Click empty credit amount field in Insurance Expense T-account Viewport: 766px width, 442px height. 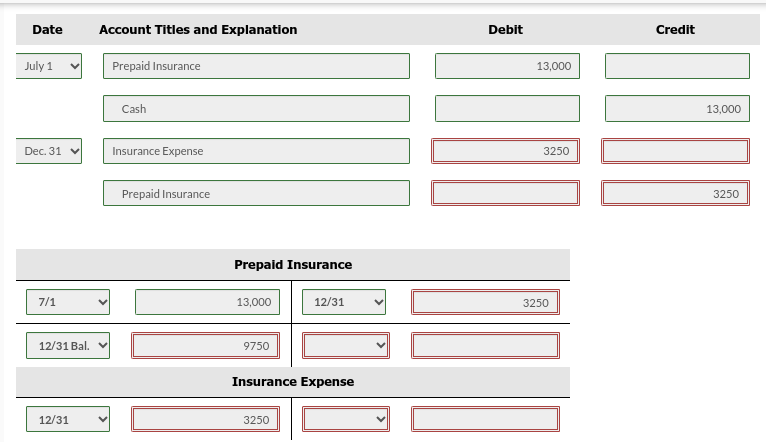[x=486, y=419]
